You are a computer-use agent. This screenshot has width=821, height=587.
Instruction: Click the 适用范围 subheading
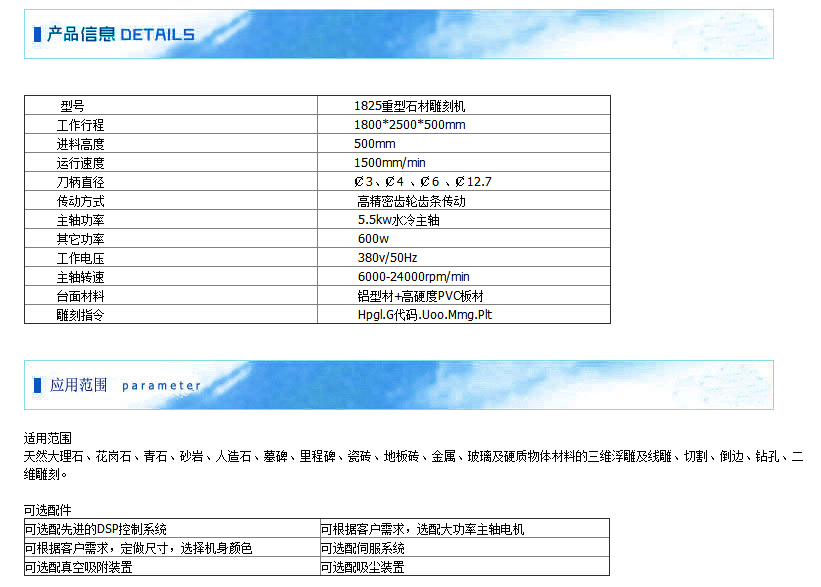pos(48,438)
